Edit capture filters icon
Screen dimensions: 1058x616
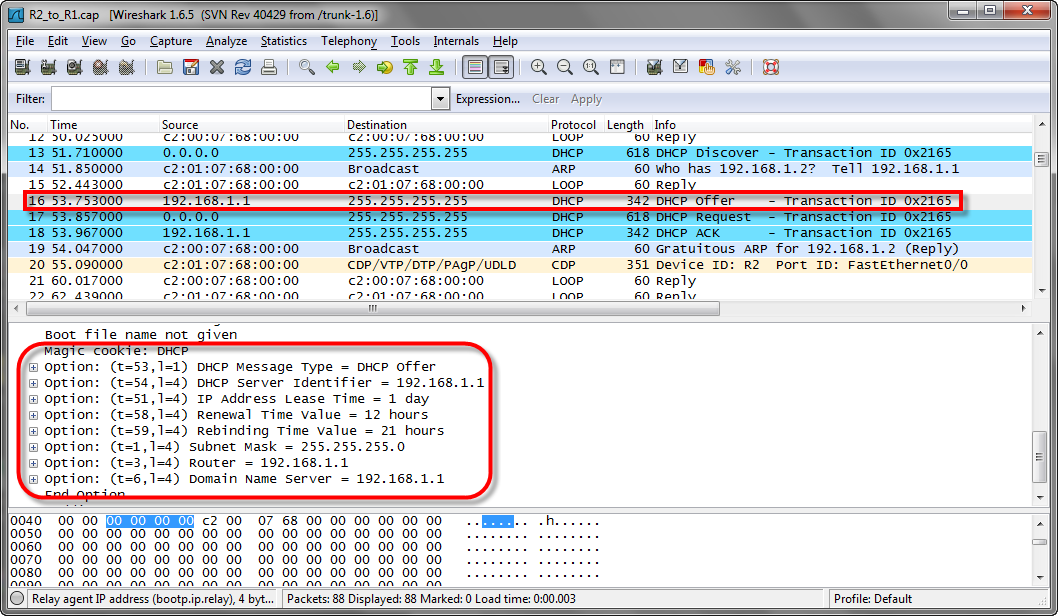click(x=654, y=67)
